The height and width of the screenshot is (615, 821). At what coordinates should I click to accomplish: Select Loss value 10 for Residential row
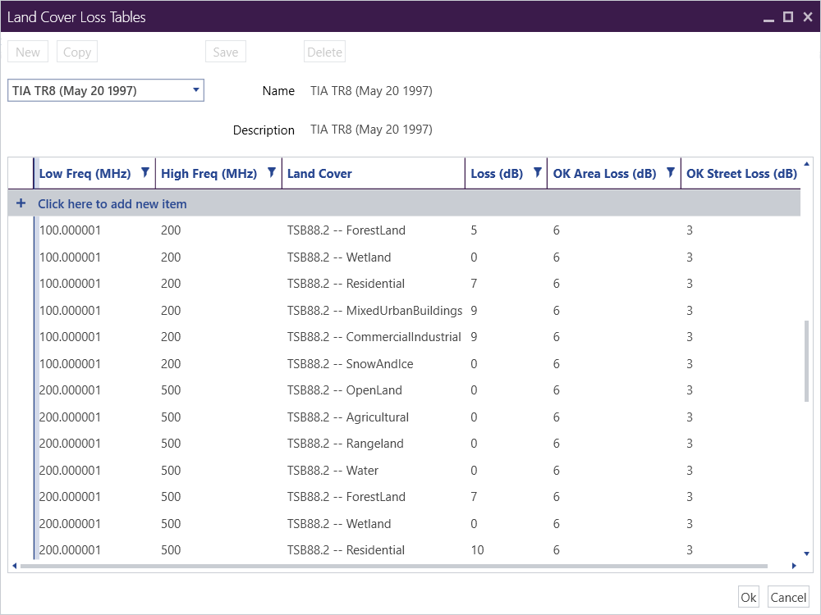tap(478, 550)
